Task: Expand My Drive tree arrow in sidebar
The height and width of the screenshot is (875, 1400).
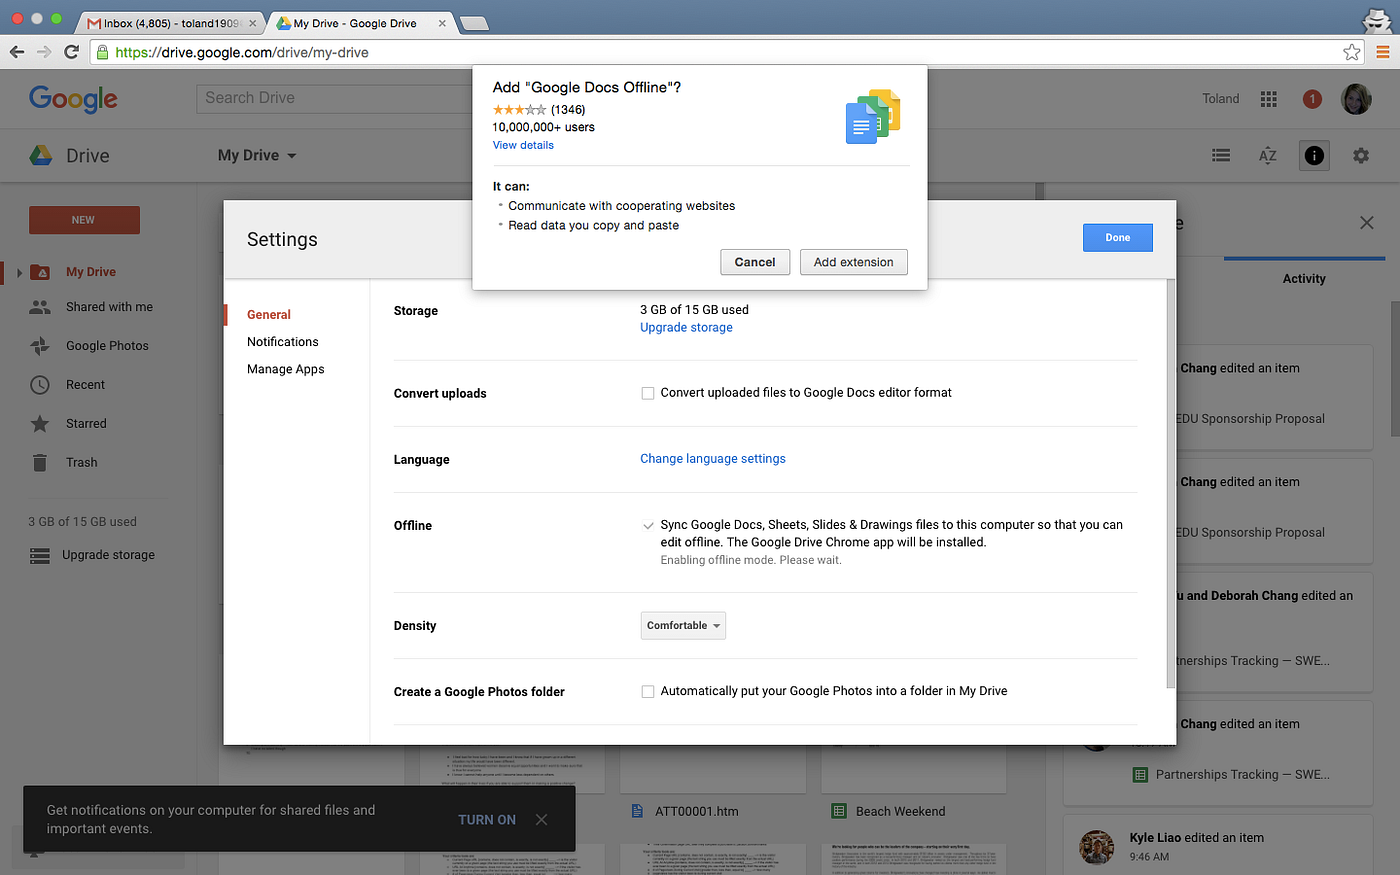Action: click(18, 271)
